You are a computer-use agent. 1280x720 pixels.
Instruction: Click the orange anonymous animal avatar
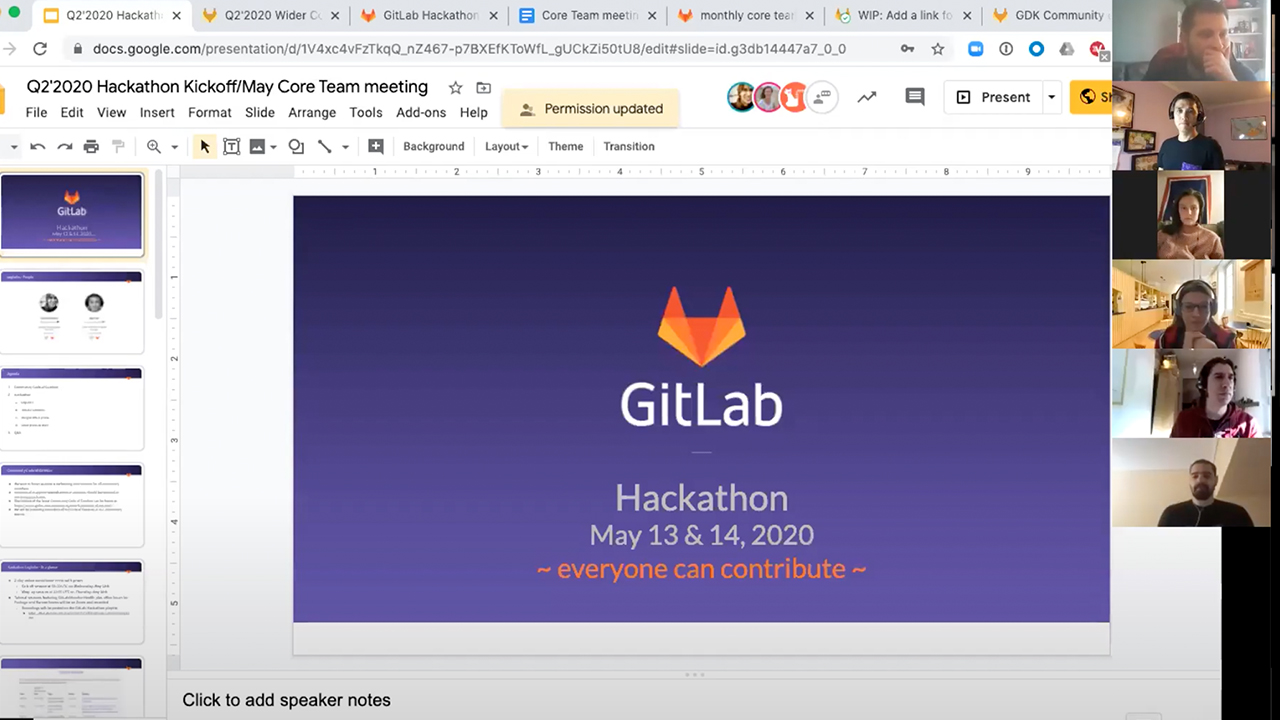(794, 97)
